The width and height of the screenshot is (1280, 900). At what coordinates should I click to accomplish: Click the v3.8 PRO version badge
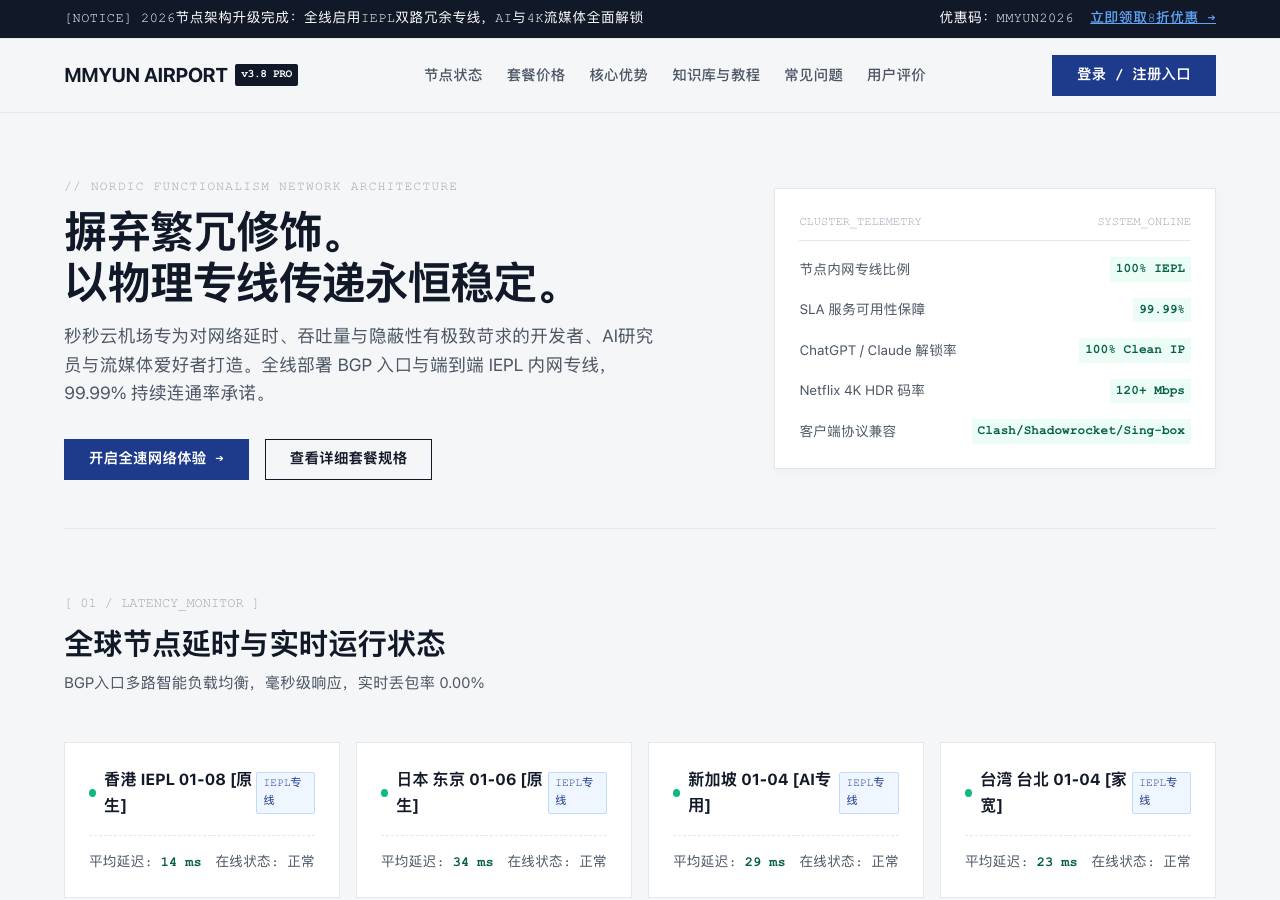pyautogui.click(x=266, y=75)
